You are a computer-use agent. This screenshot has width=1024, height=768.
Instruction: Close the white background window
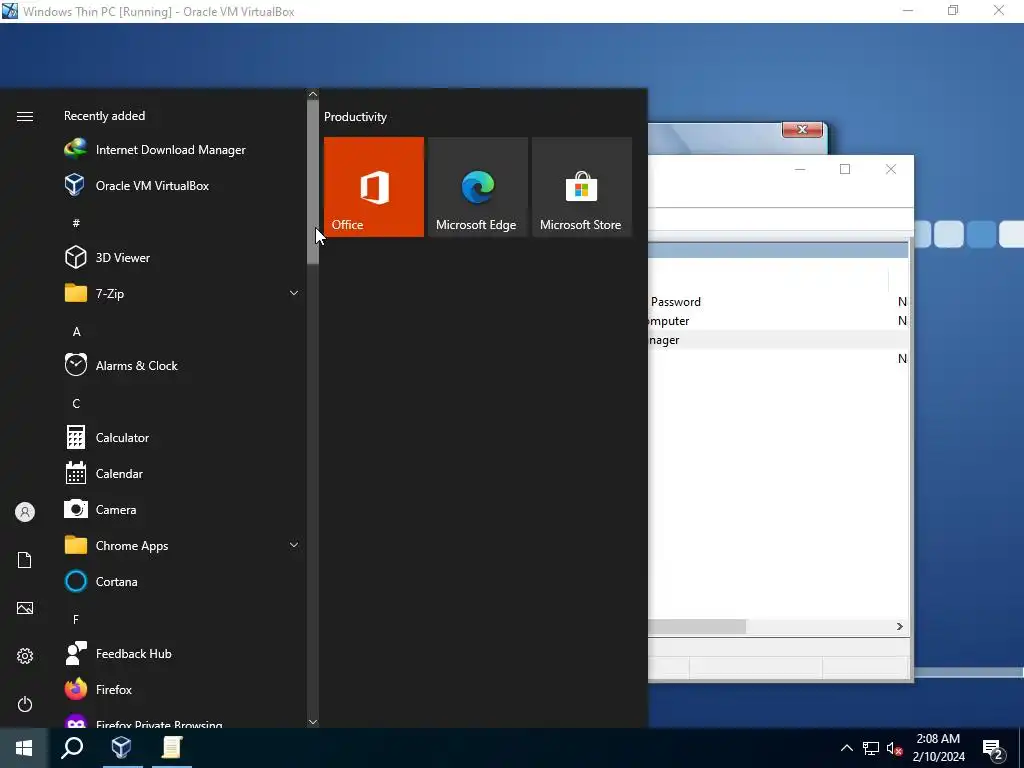[x=891, y=169]
